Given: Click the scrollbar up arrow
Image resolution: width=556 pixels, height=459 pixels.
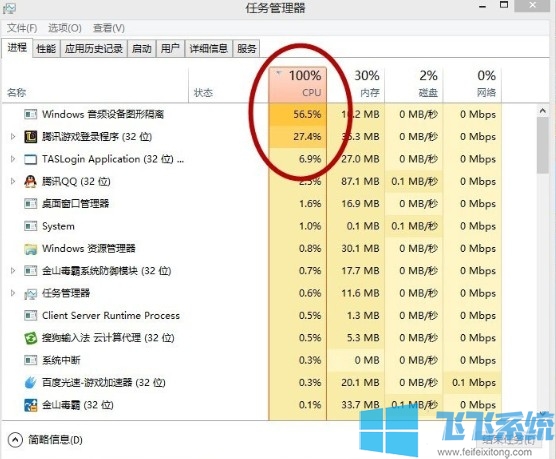Looking at the screenshot, I should 543,111.
